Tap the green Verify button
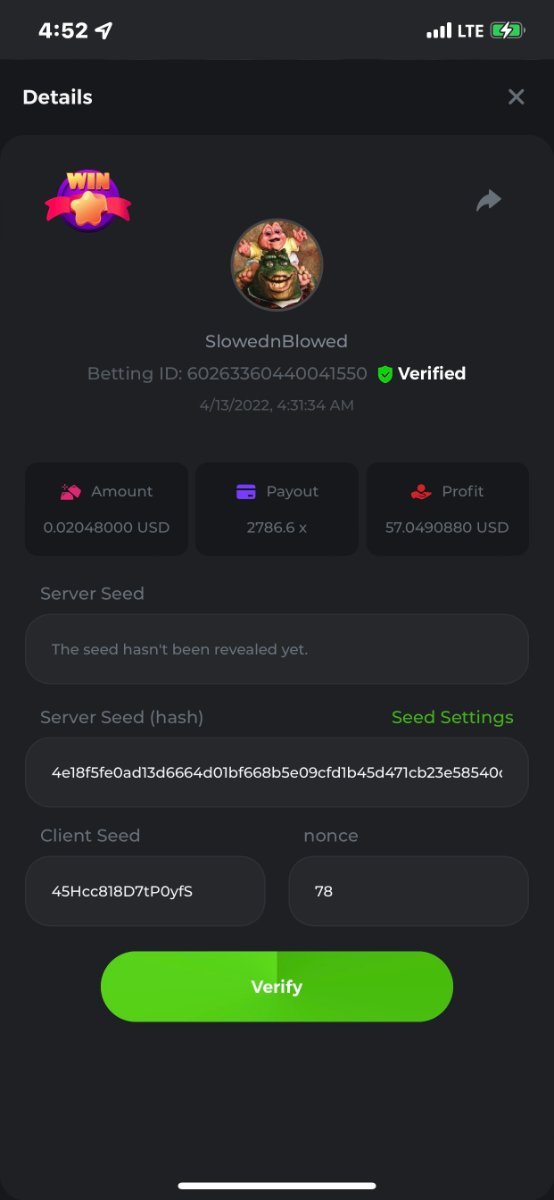Viewport: 554px width, 1200px height. point(277,987)
